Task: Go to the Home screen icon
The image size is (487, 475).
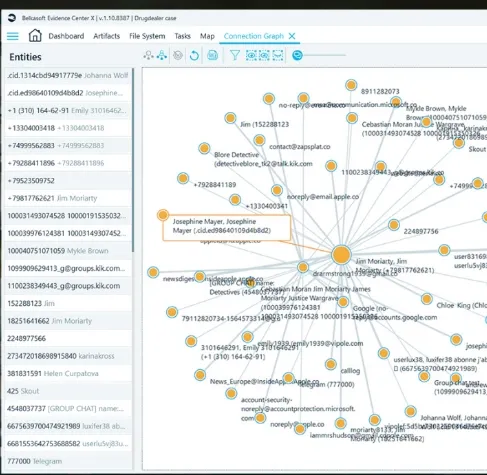Action: point(35,35)
